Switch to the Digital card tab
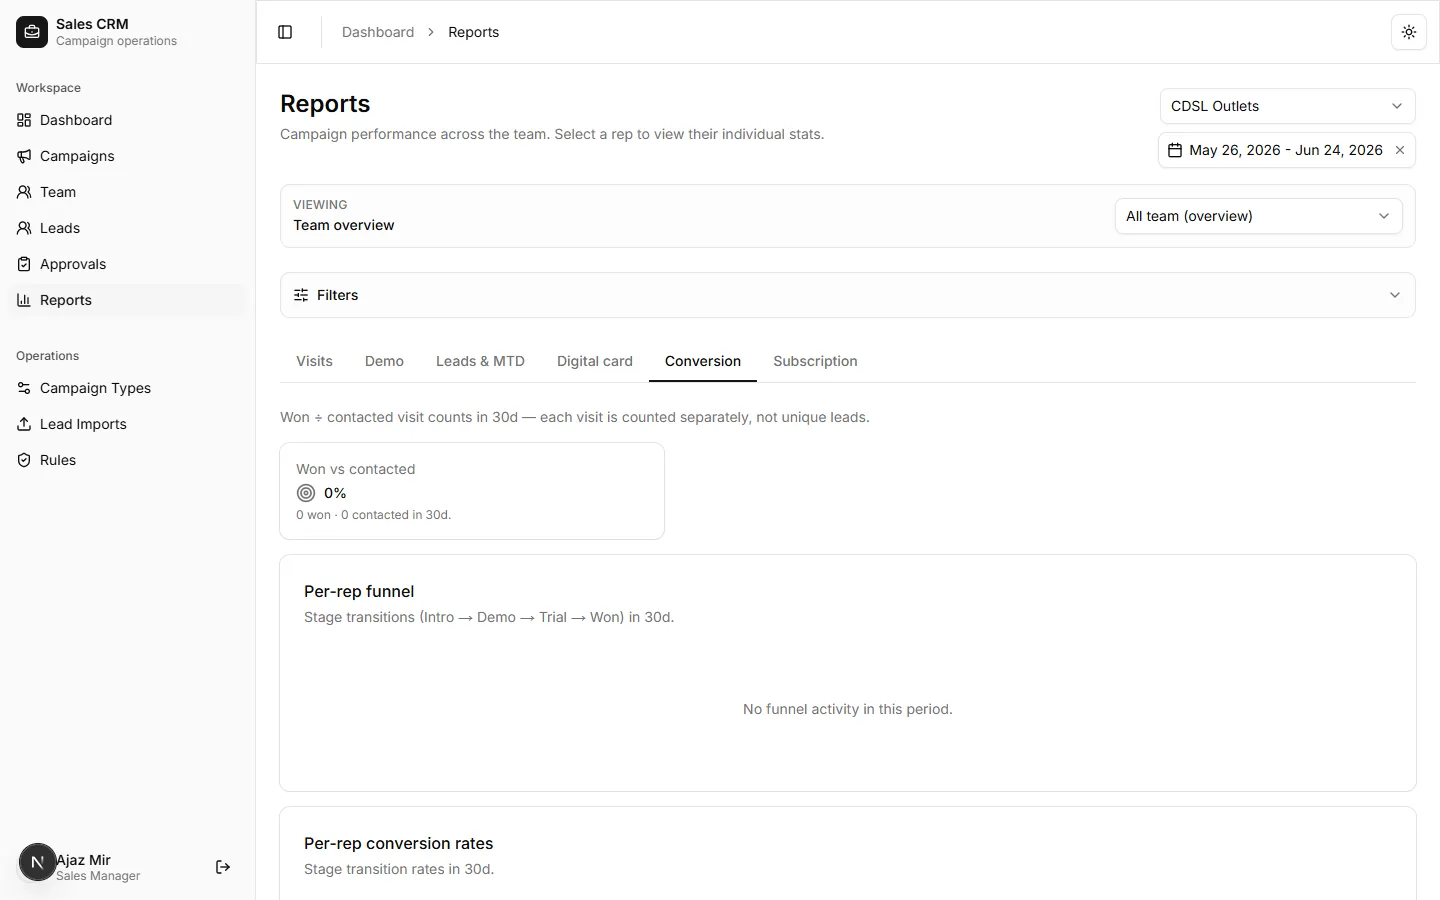Image resolution: width=1440 pixels, height=900 pixels. 595,361
